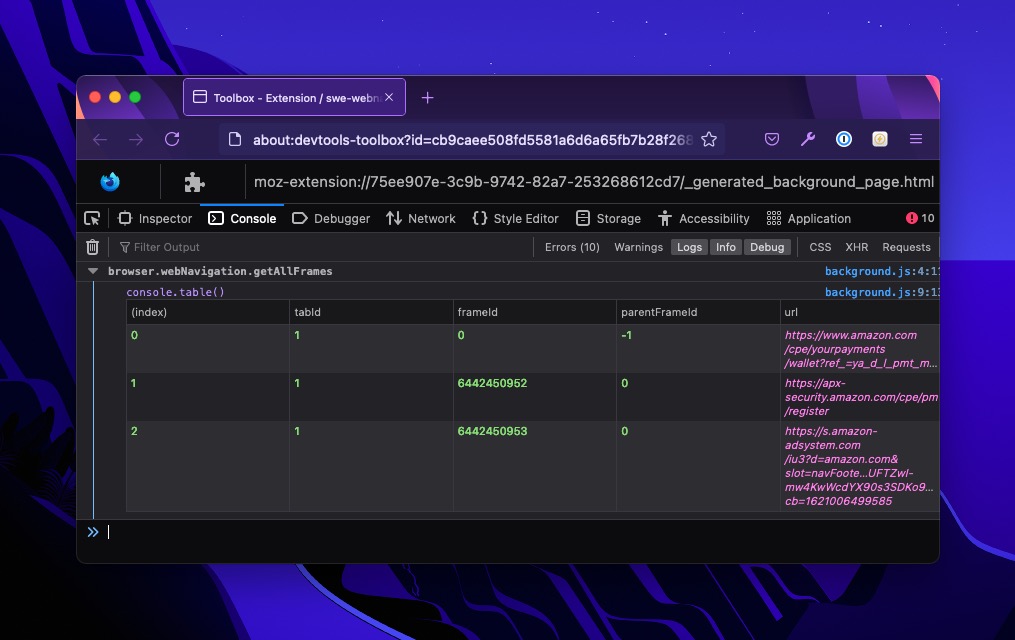Image resolution: width=1015 pixels, height=640 pixels.
Task: Select frameId value 6442450952
Action: click(x=492, y=383)
